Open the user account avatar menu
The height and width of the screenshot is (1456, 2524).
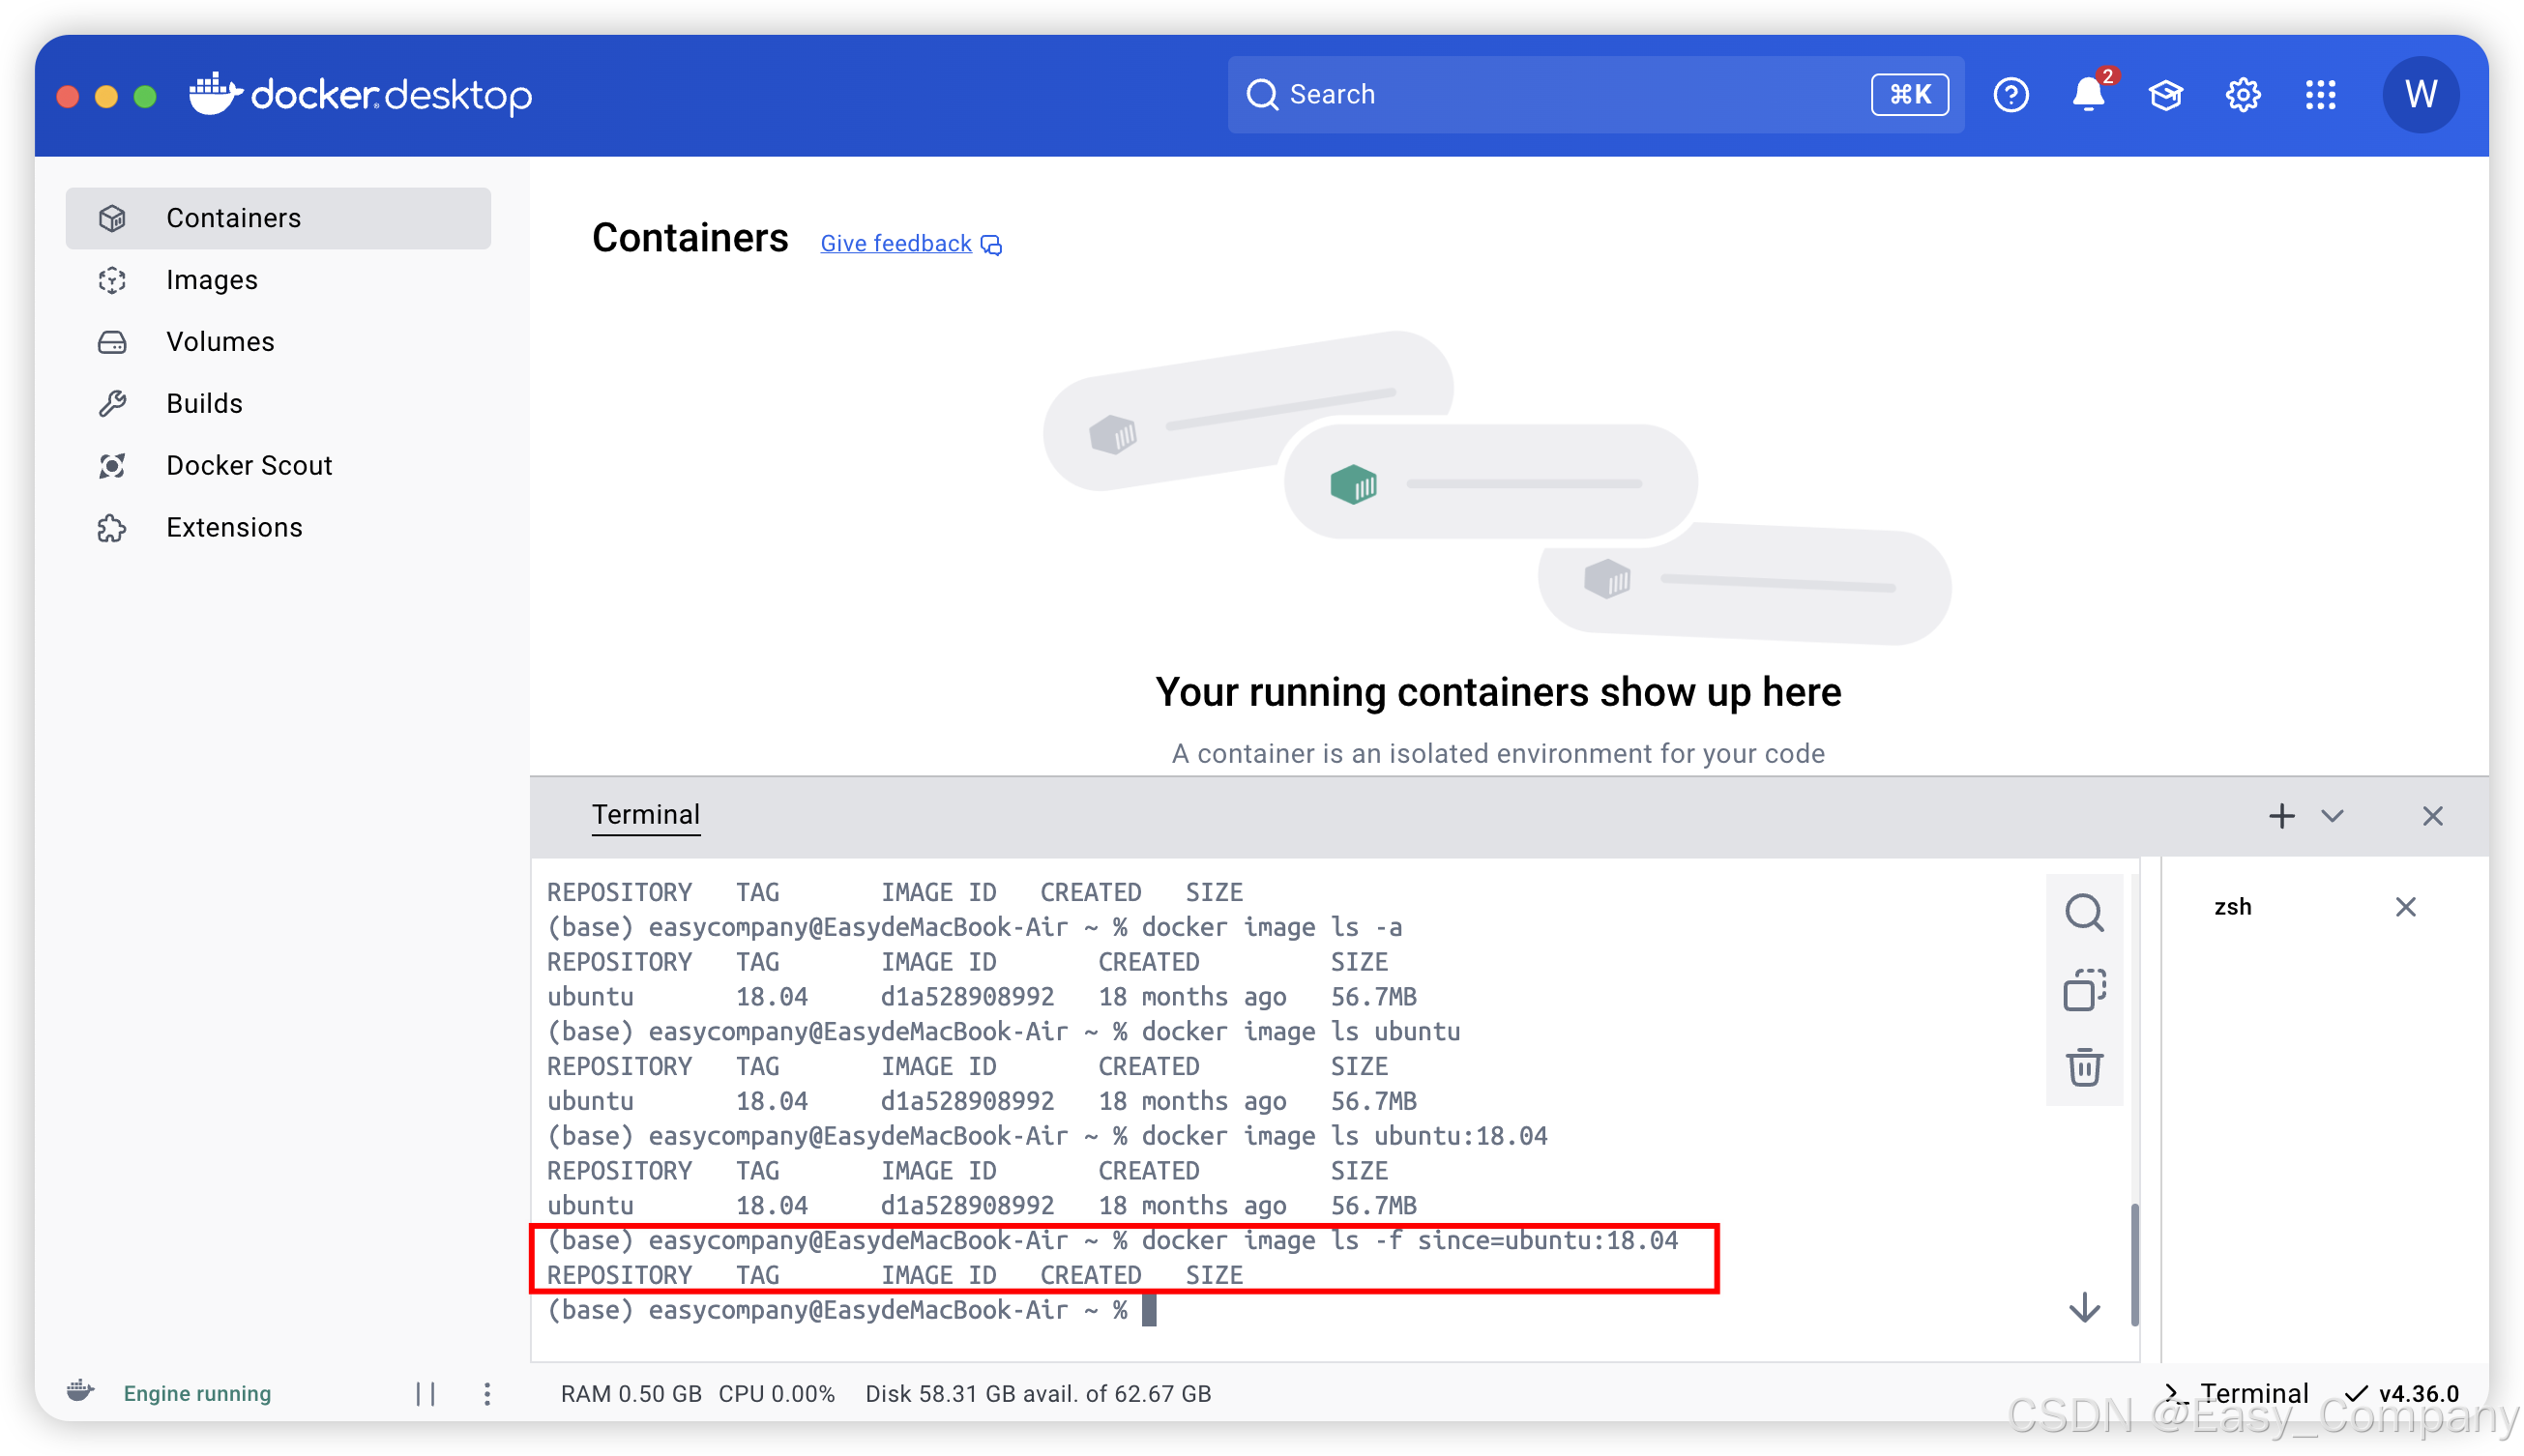pos(2420,95)
